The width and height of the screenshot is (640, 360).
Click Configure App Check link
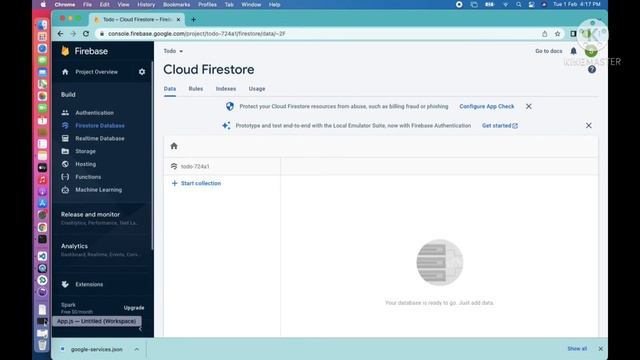click(487, 106)
